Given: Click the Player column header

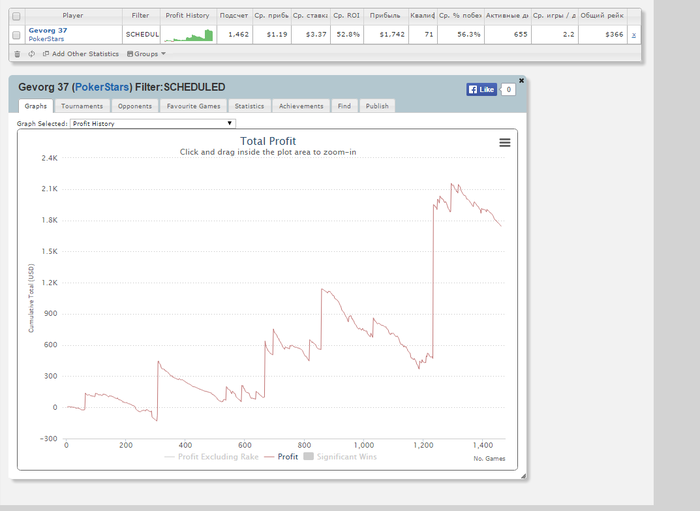Looking at the screenshot, I should tap(73, 16).
